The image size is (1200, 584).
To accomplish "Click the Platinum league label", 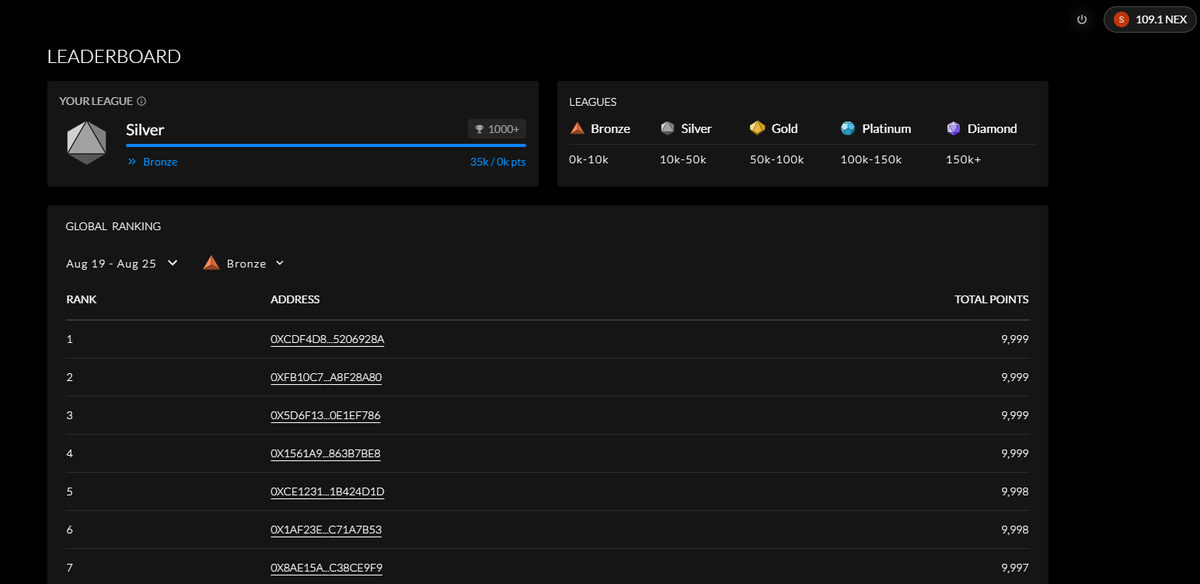I will [x=886, y=128].
